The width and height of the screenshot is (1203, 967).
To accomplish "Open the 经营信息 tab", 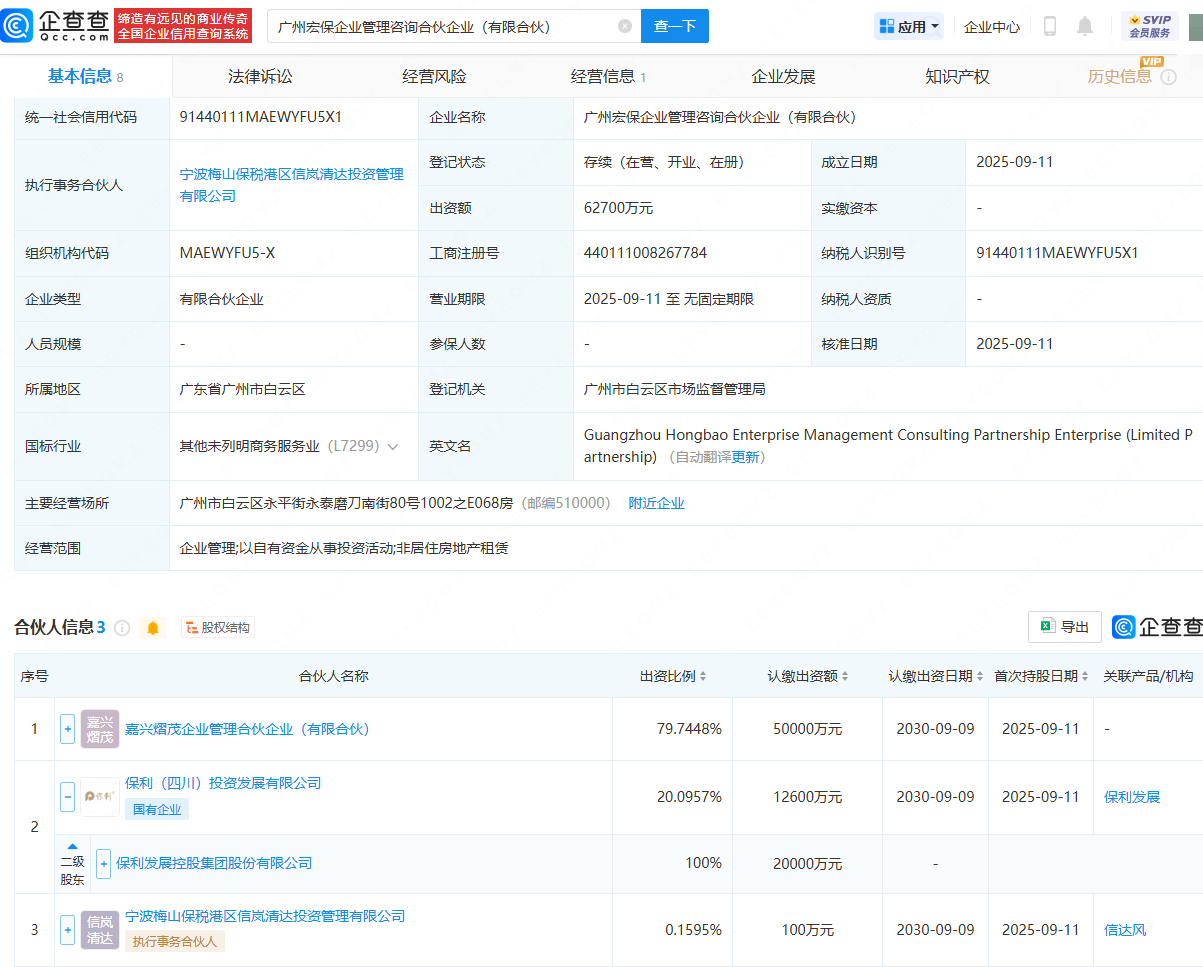I will pos(608,77).
